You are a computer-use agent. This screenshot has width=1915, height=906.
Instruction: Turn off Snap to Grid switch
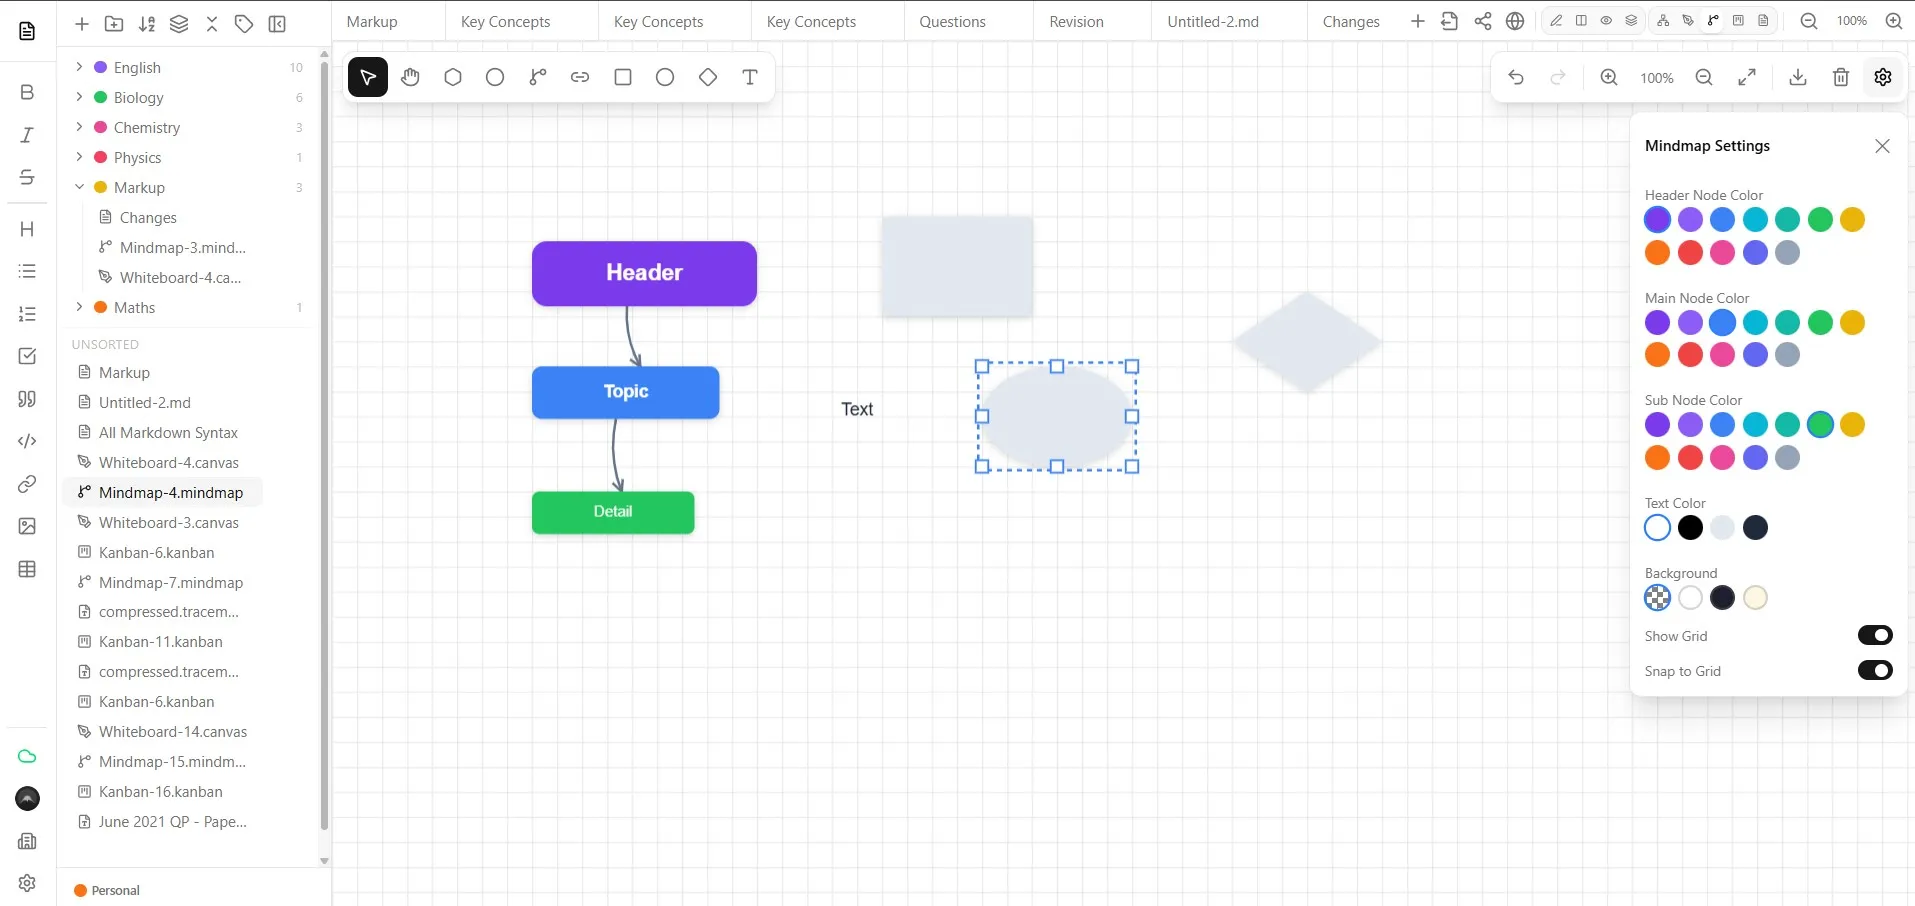1875,670
